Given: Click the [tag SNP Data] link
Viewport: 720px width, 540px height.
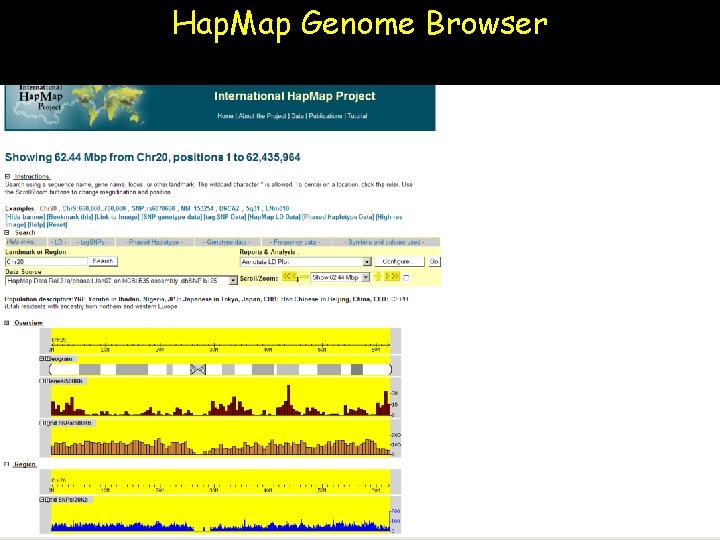Looking at the screenshot, I should (225, 217).
